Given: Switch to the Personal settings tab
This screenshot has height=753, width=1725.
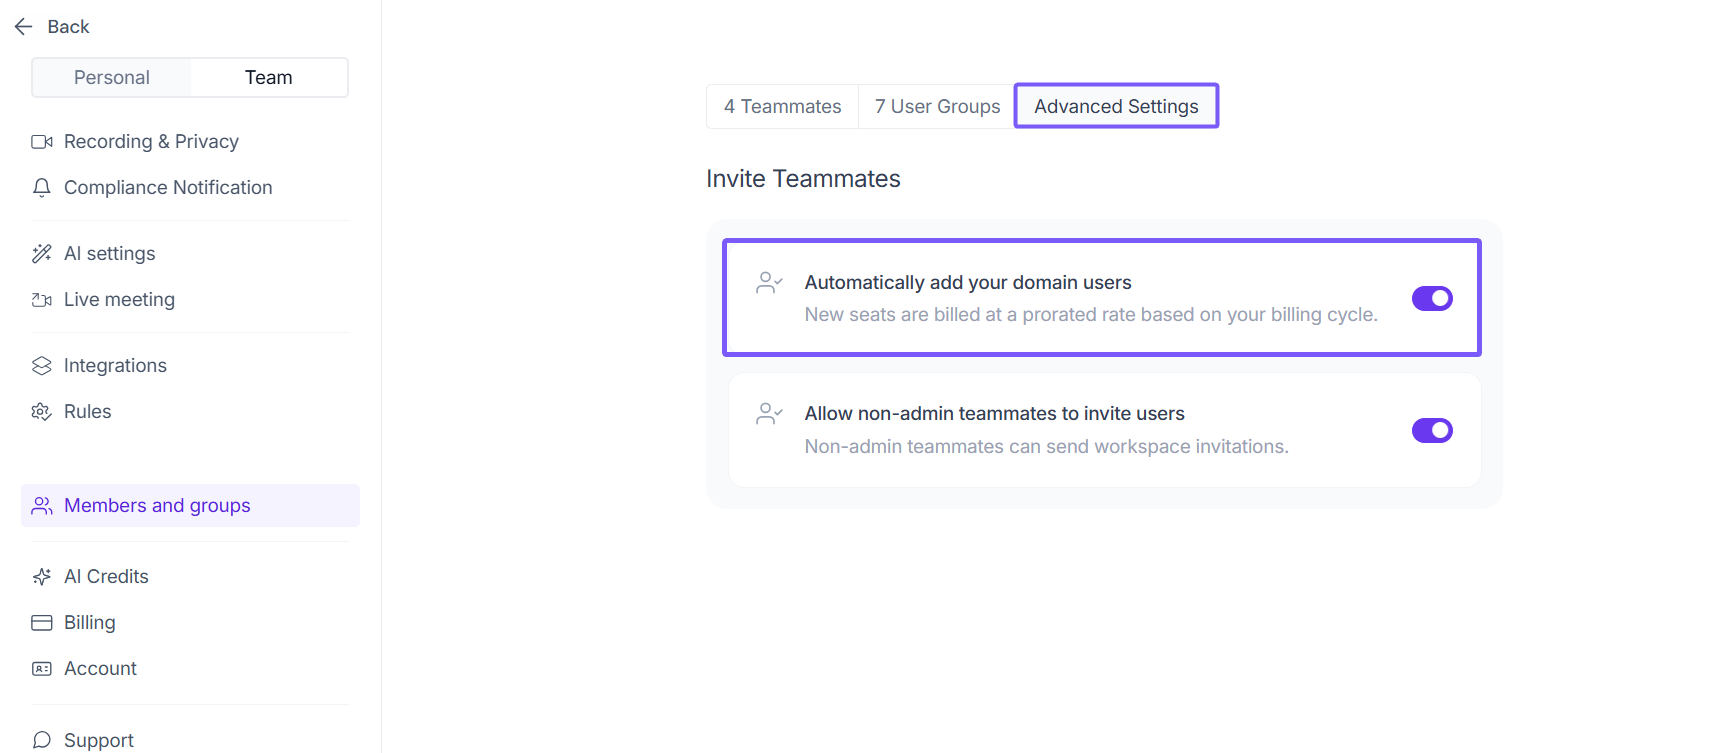Looking at the screenshot, I should point(112,78).
